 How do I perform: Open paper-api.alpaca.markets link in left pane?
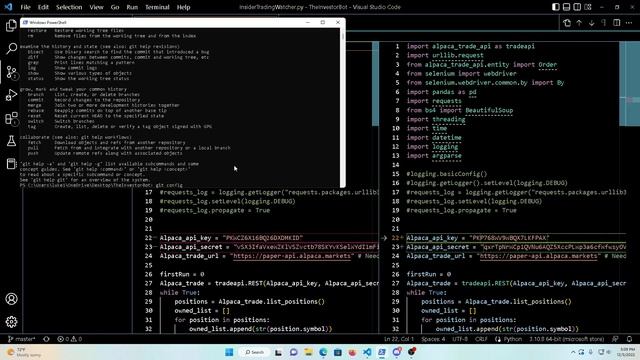292,256
